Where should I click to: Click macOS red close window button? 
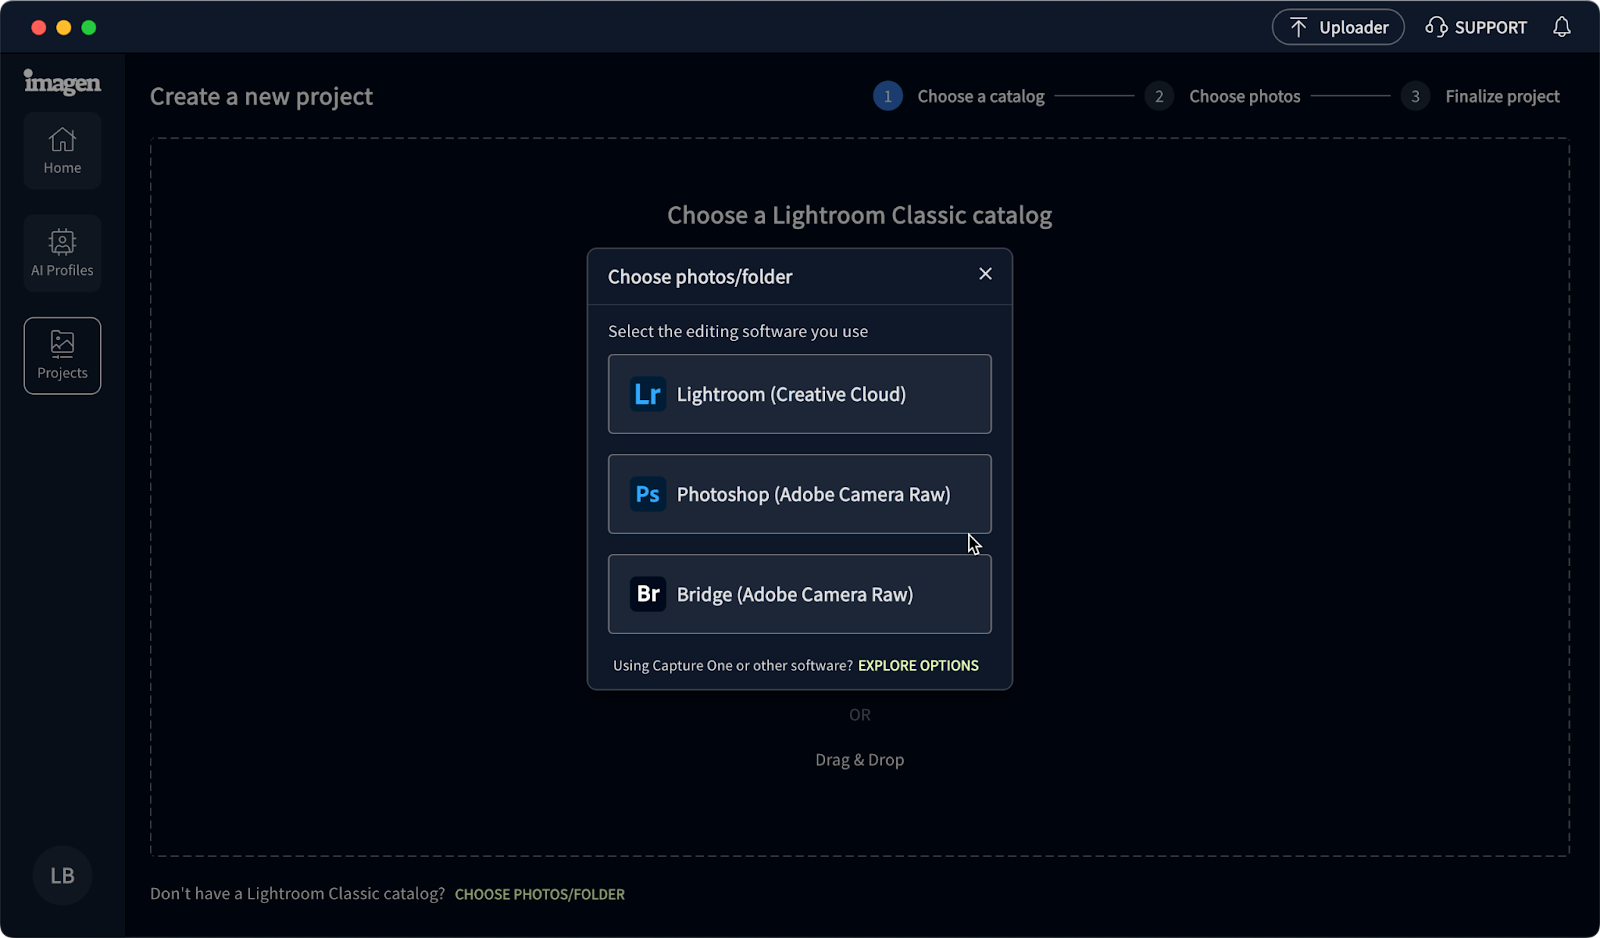pyautogui.click(x=39, y=27)
